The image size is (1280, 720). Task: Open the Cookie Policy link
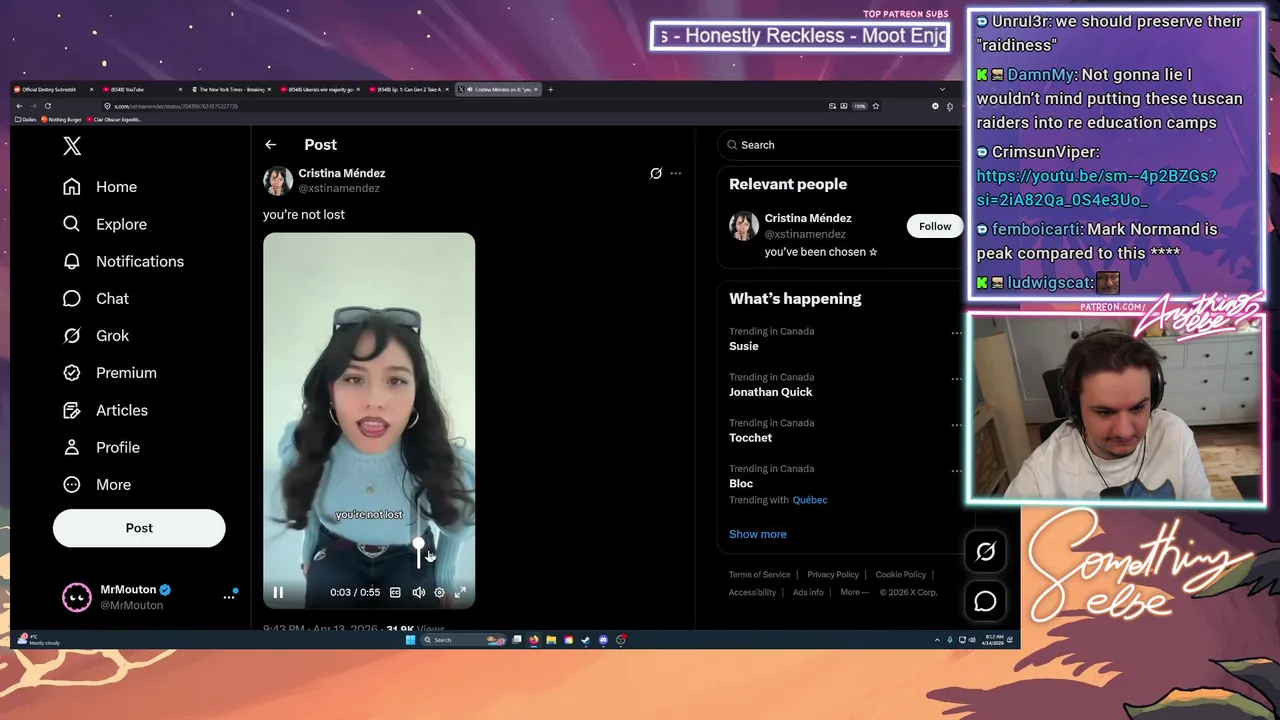click(x=901, y=575)
